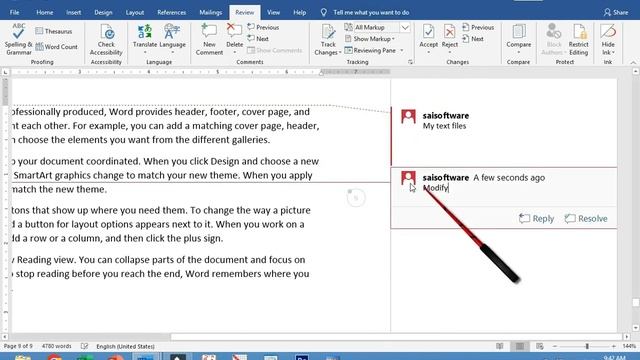The image size is (640, 360).
Task: Open Tracking group dialog launcher
Action: coord(410,62)
